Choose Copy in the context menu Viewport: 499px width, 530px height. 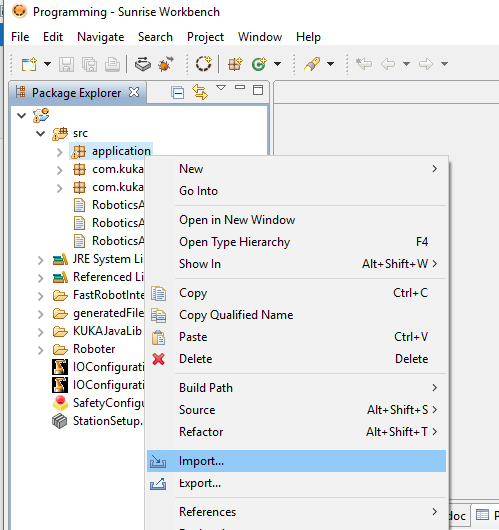tap(296, 293)
